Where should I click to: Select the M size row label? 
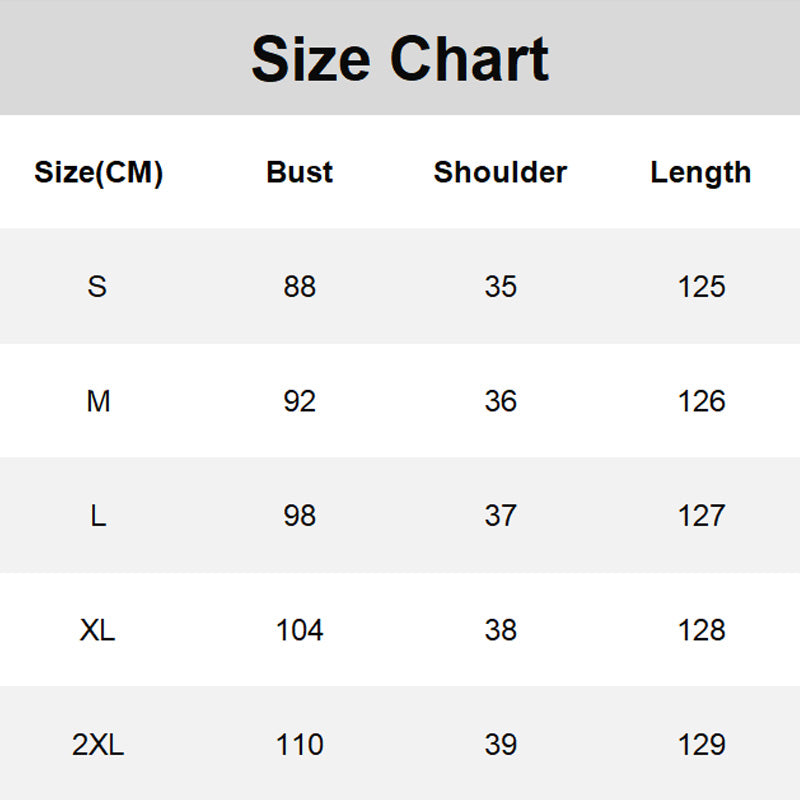(98, 401)
